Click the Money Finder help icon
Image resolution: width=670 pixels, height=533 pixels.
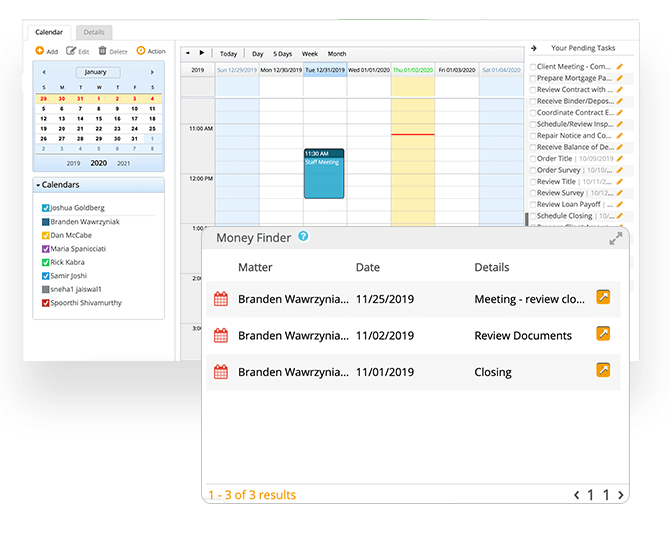pos(303,237)
